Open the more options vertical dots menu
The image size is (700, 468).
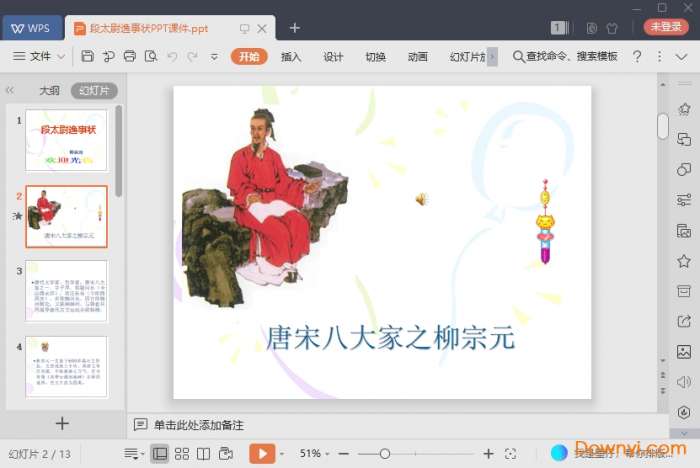(x=659, y=56)
